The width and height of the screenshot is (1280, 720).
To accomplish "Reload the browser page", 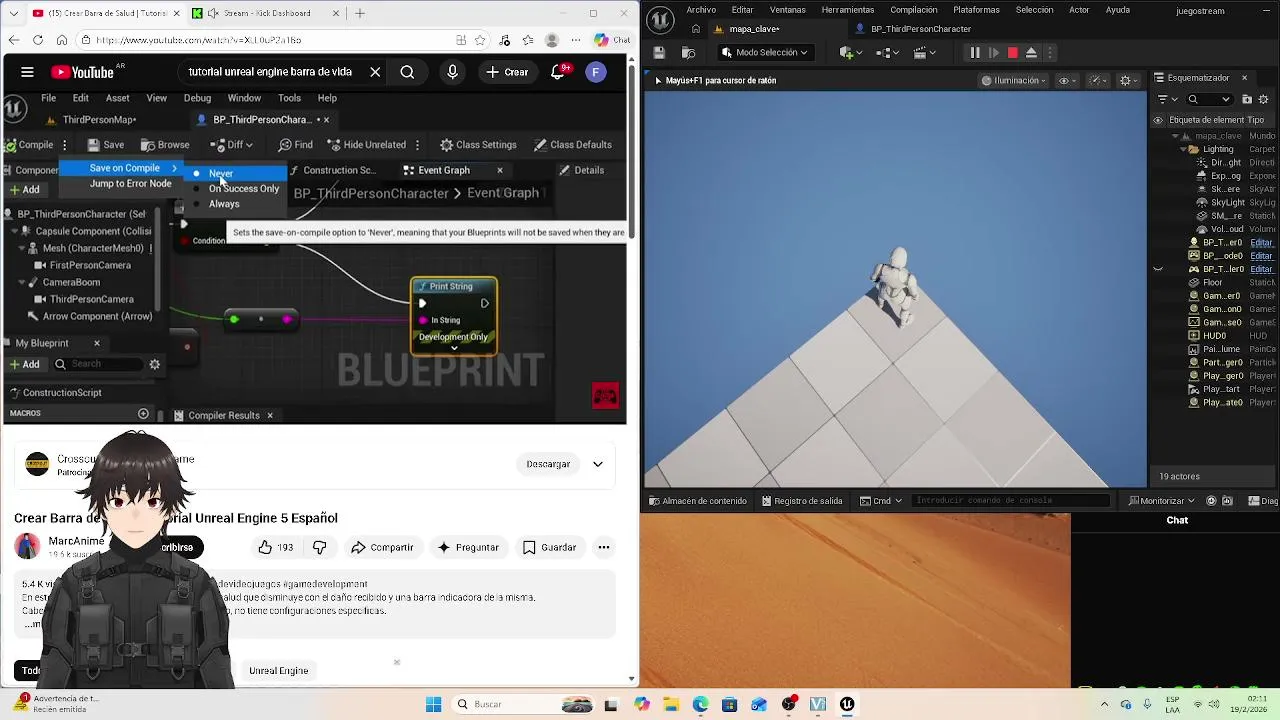I will [x=37, y=40].
